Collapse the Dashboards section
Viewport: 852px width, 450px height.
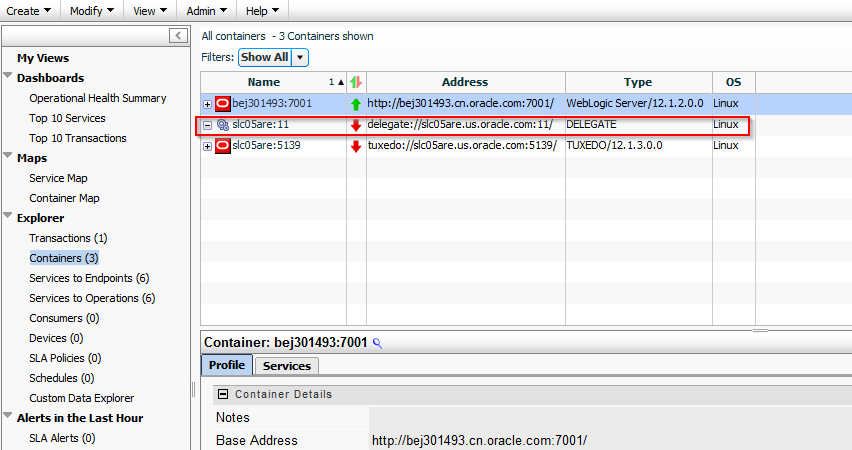click(8, 76)
